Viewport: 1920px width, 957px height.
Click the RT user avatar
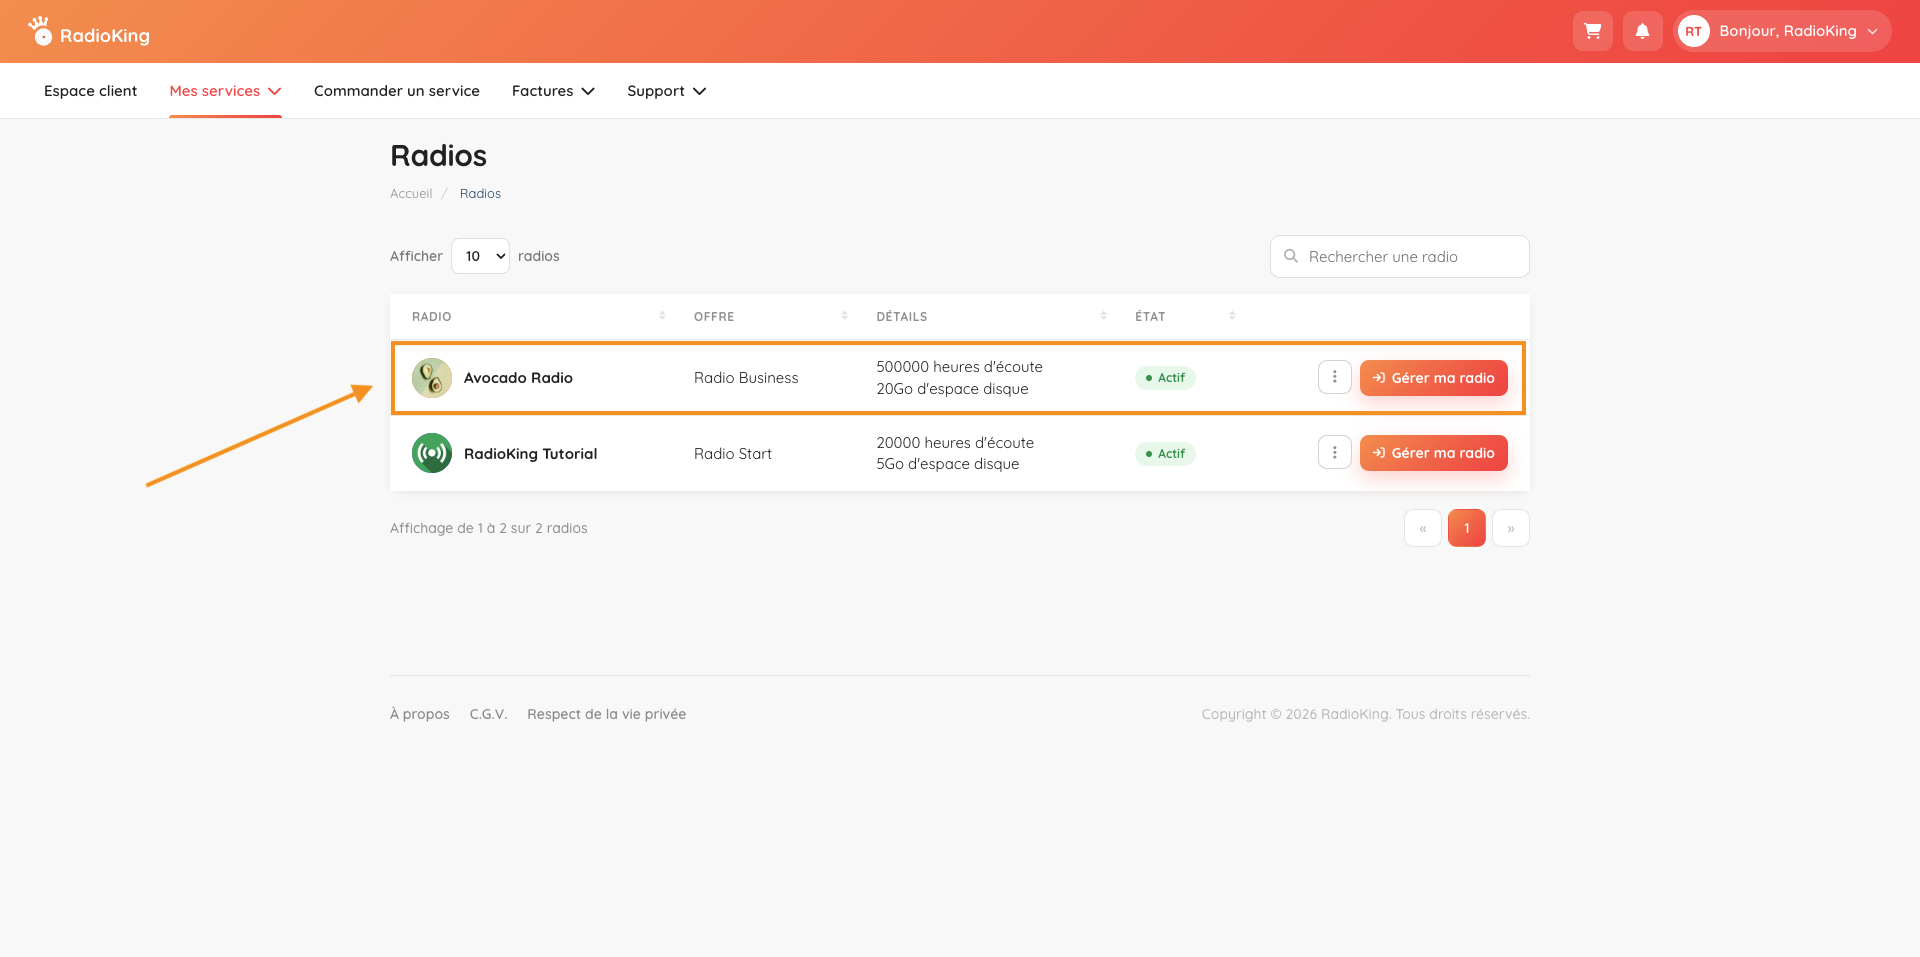coord(1693,31)
